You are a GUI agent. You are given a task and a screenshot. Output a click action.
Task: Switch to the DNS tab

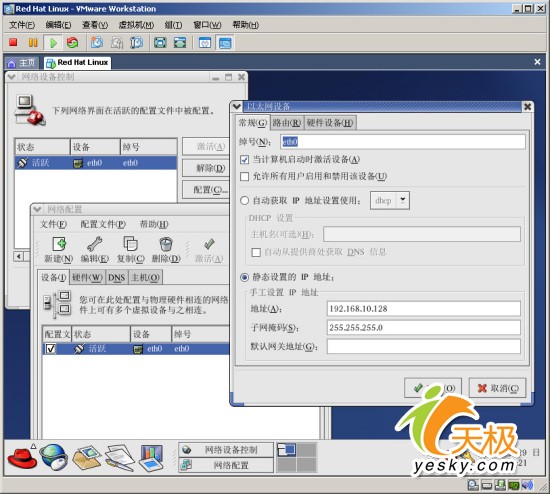point(116,278)
